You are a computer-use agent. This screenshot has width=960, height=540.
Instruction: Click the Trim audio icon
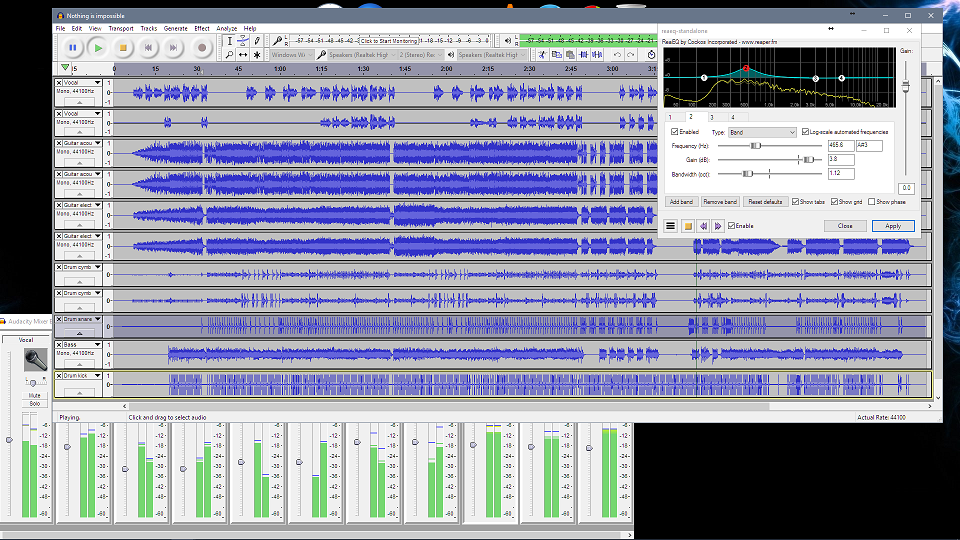coord(583,54)
